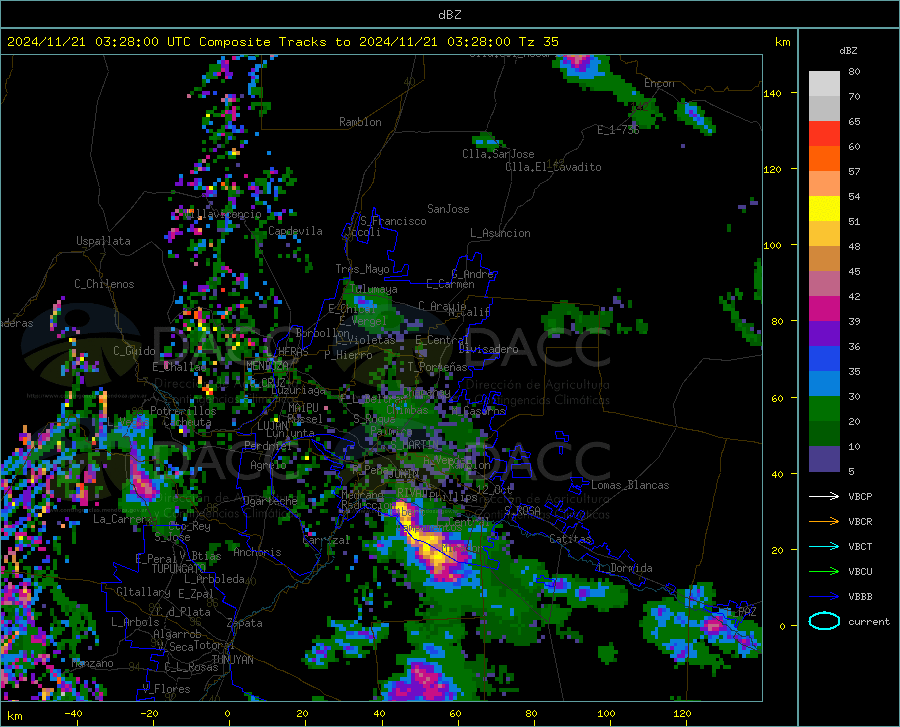Click the 'Gltallary' place label
900x727 pixels.
pos(143,592)
